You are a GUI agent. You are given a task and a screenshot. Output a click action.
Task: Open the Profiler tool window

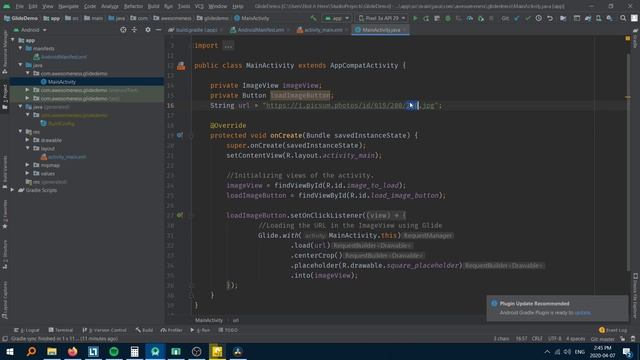pyautogui.click(x=171, y=330)
